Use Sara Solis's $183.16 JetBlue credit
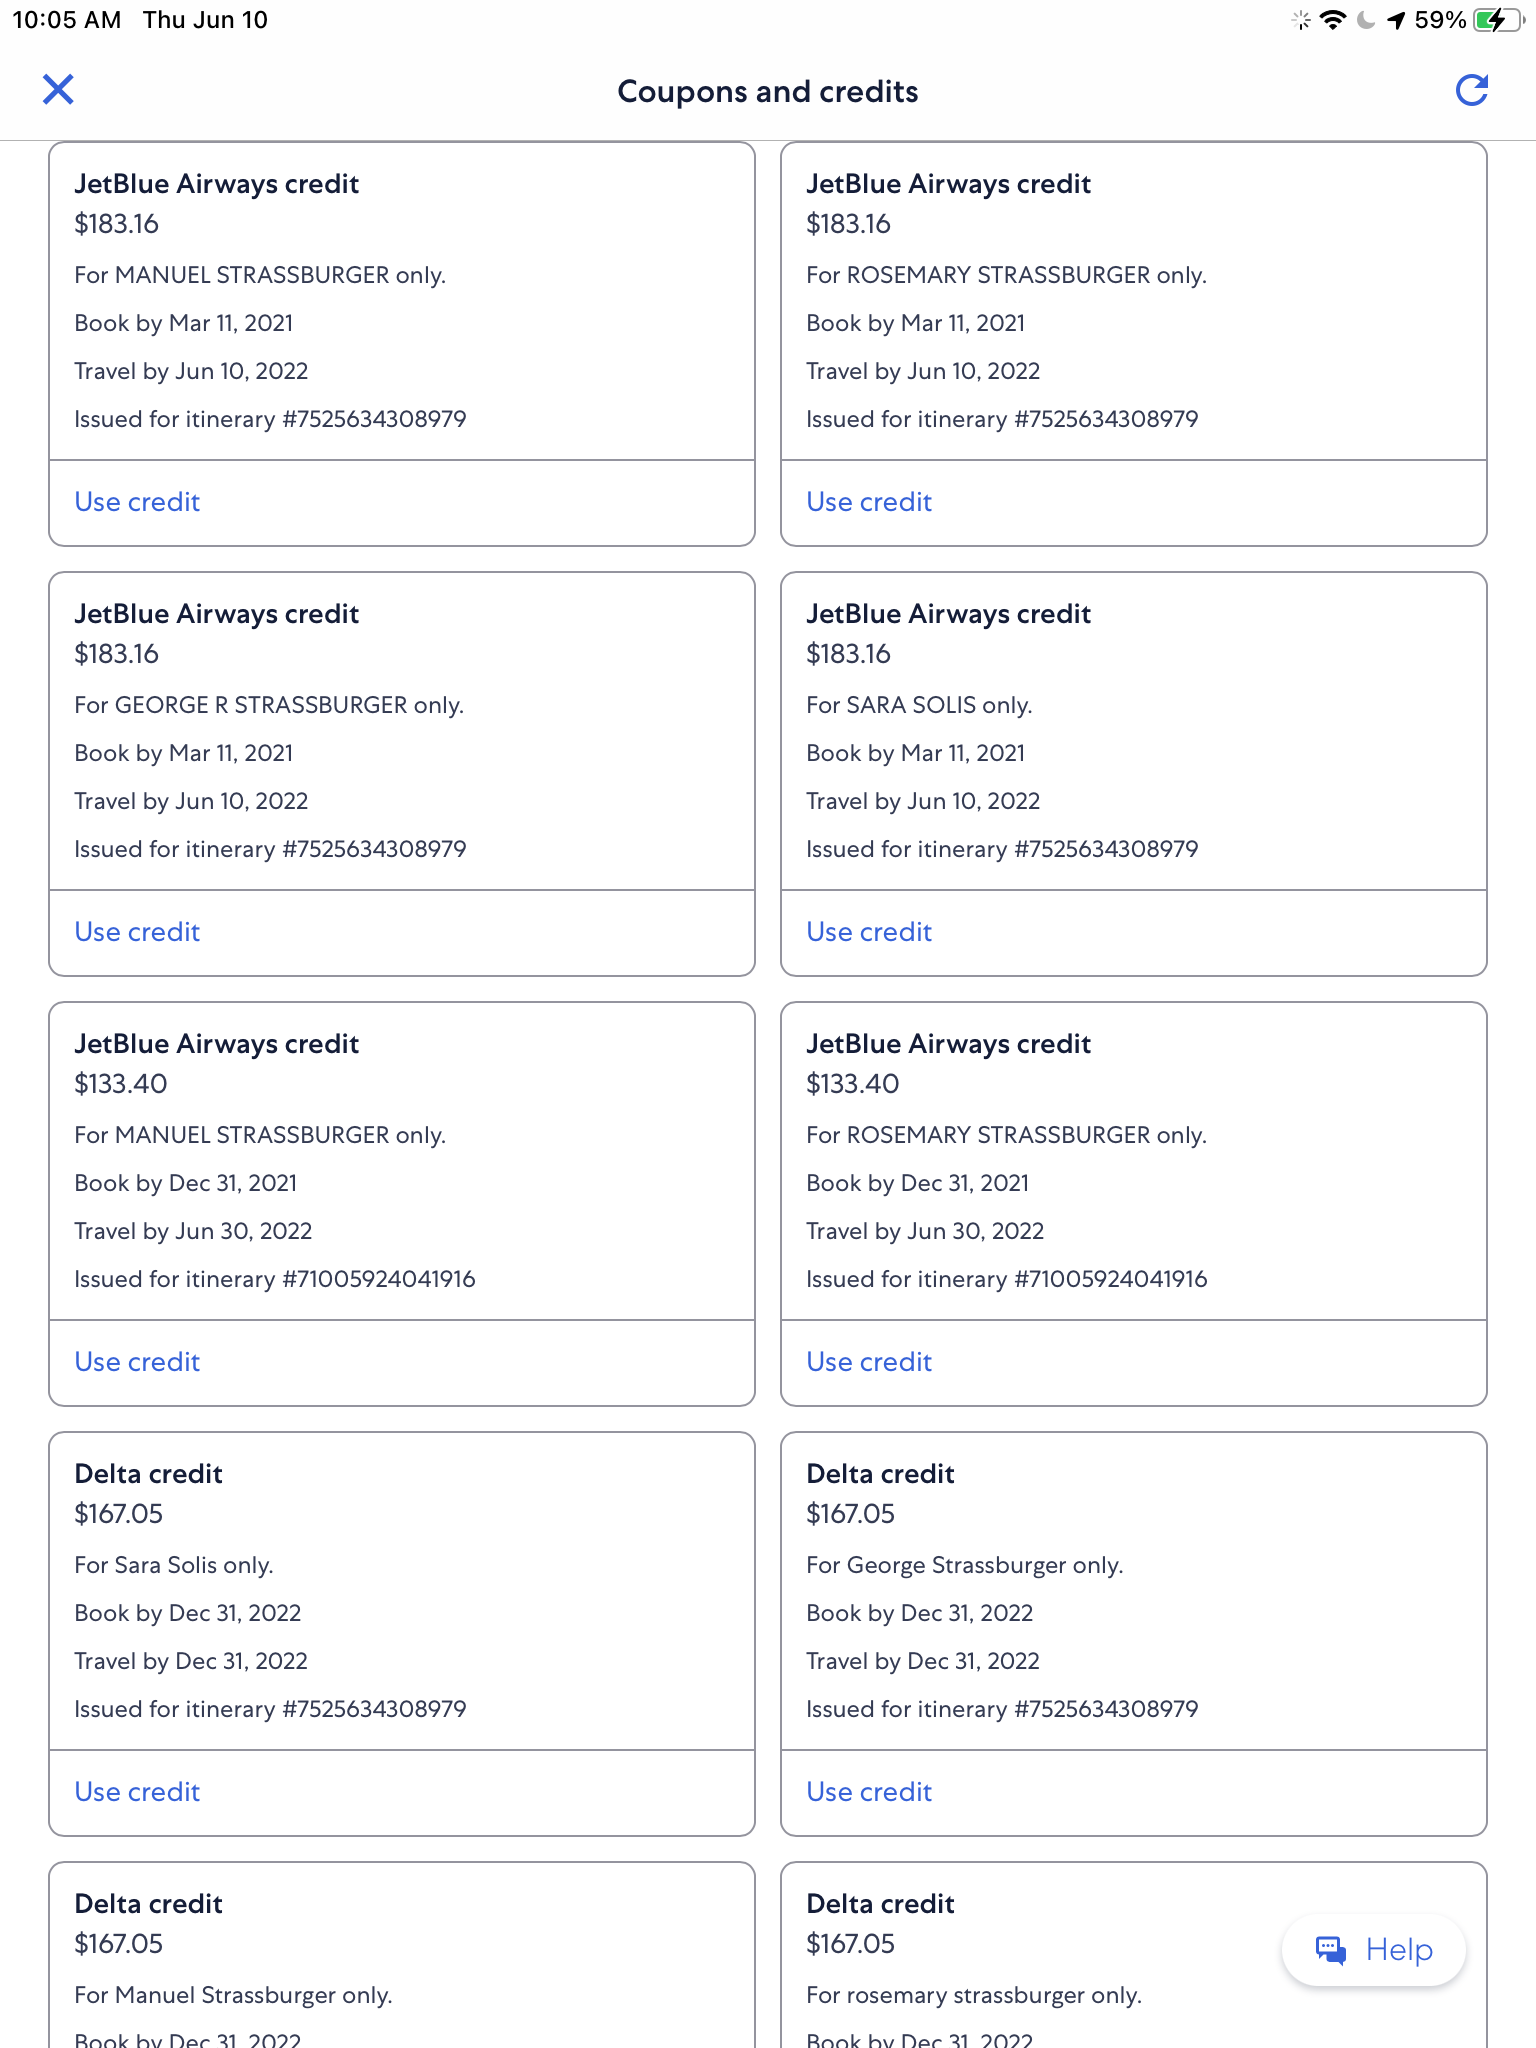1536x2048 pixels. [x=869, y=932]
